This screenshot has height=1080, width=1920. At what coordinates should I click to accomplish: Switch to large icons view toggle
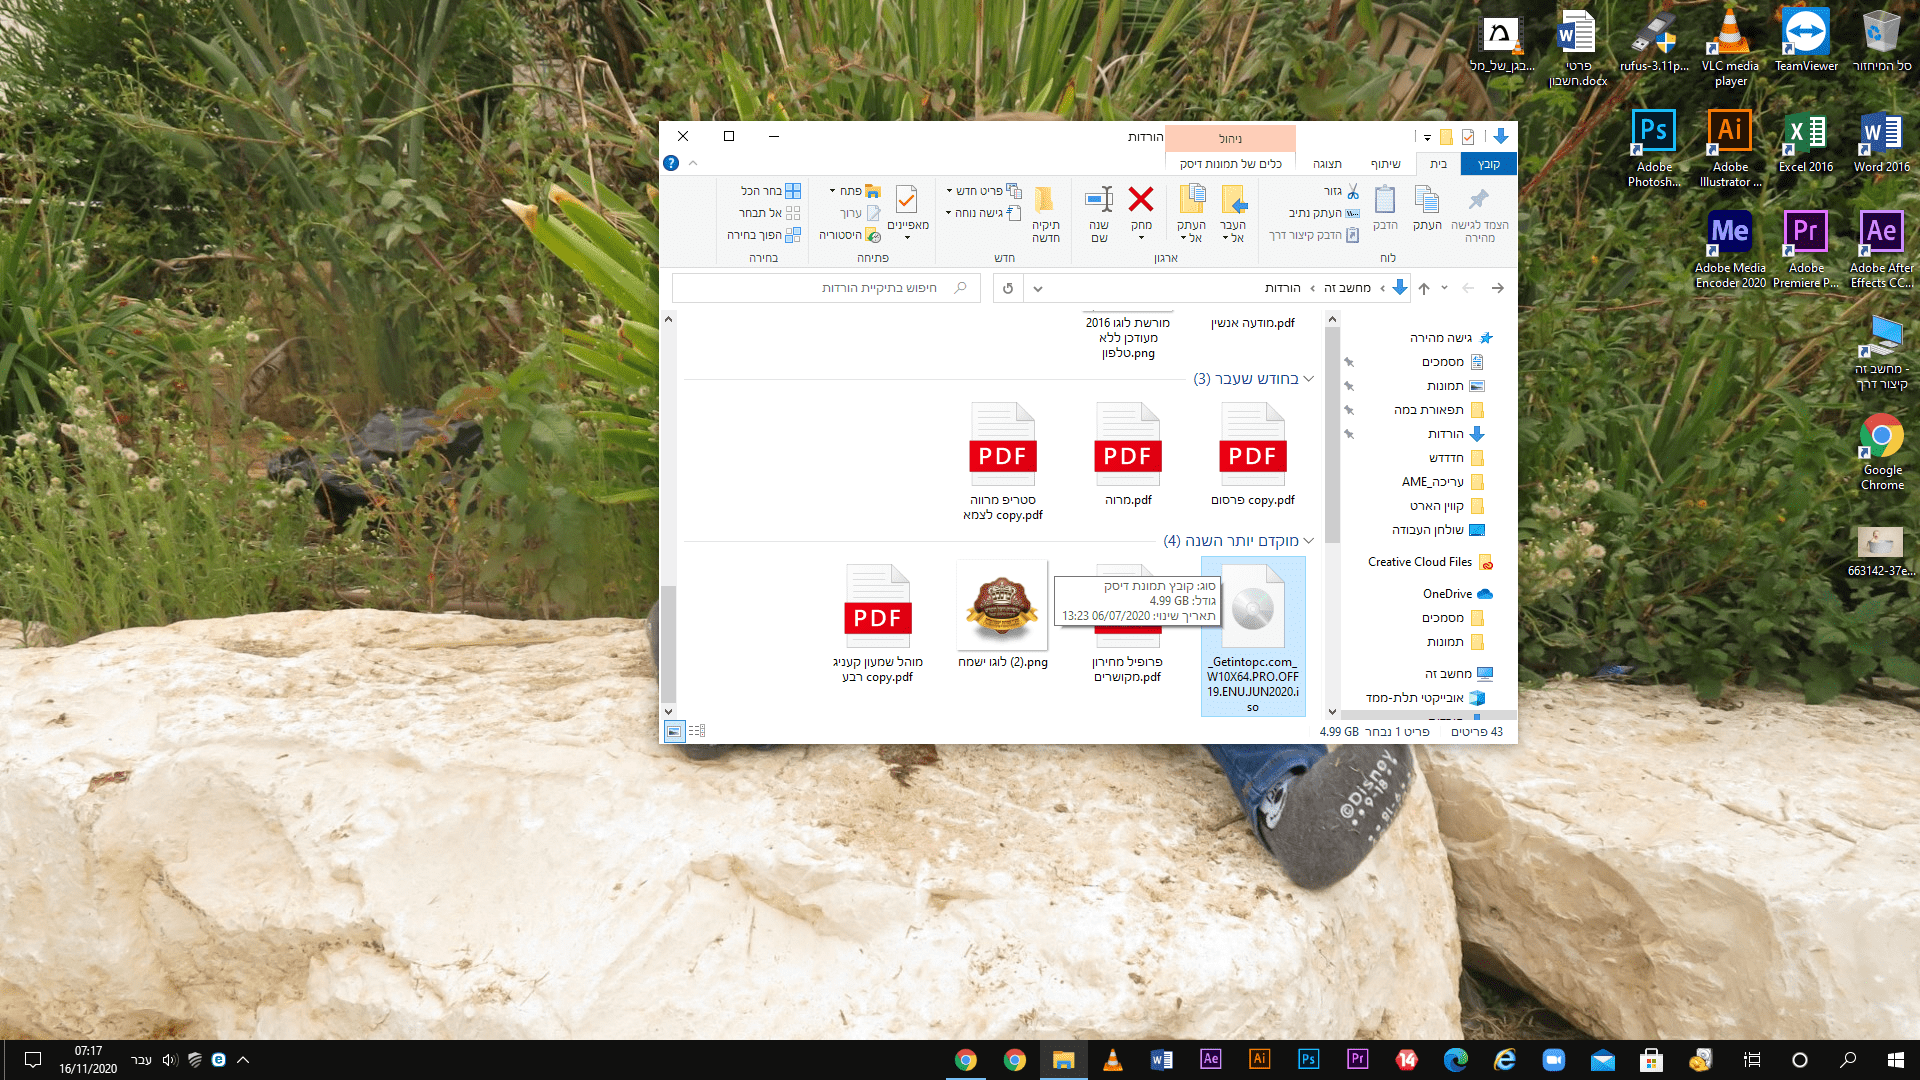(675, 731)
